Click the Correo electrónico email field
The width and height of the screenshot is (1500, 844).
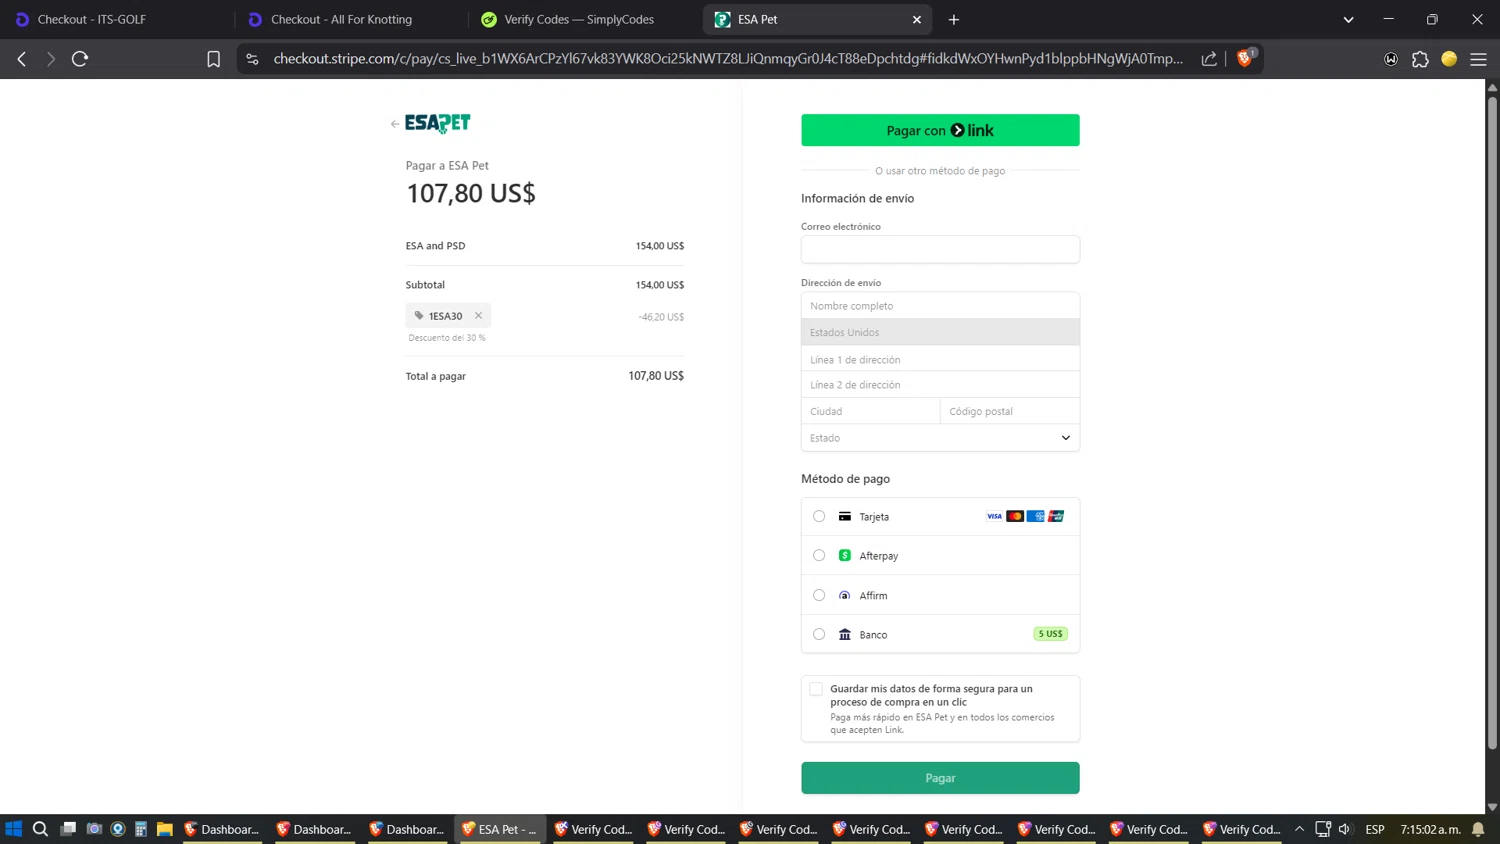click(940, 249)
